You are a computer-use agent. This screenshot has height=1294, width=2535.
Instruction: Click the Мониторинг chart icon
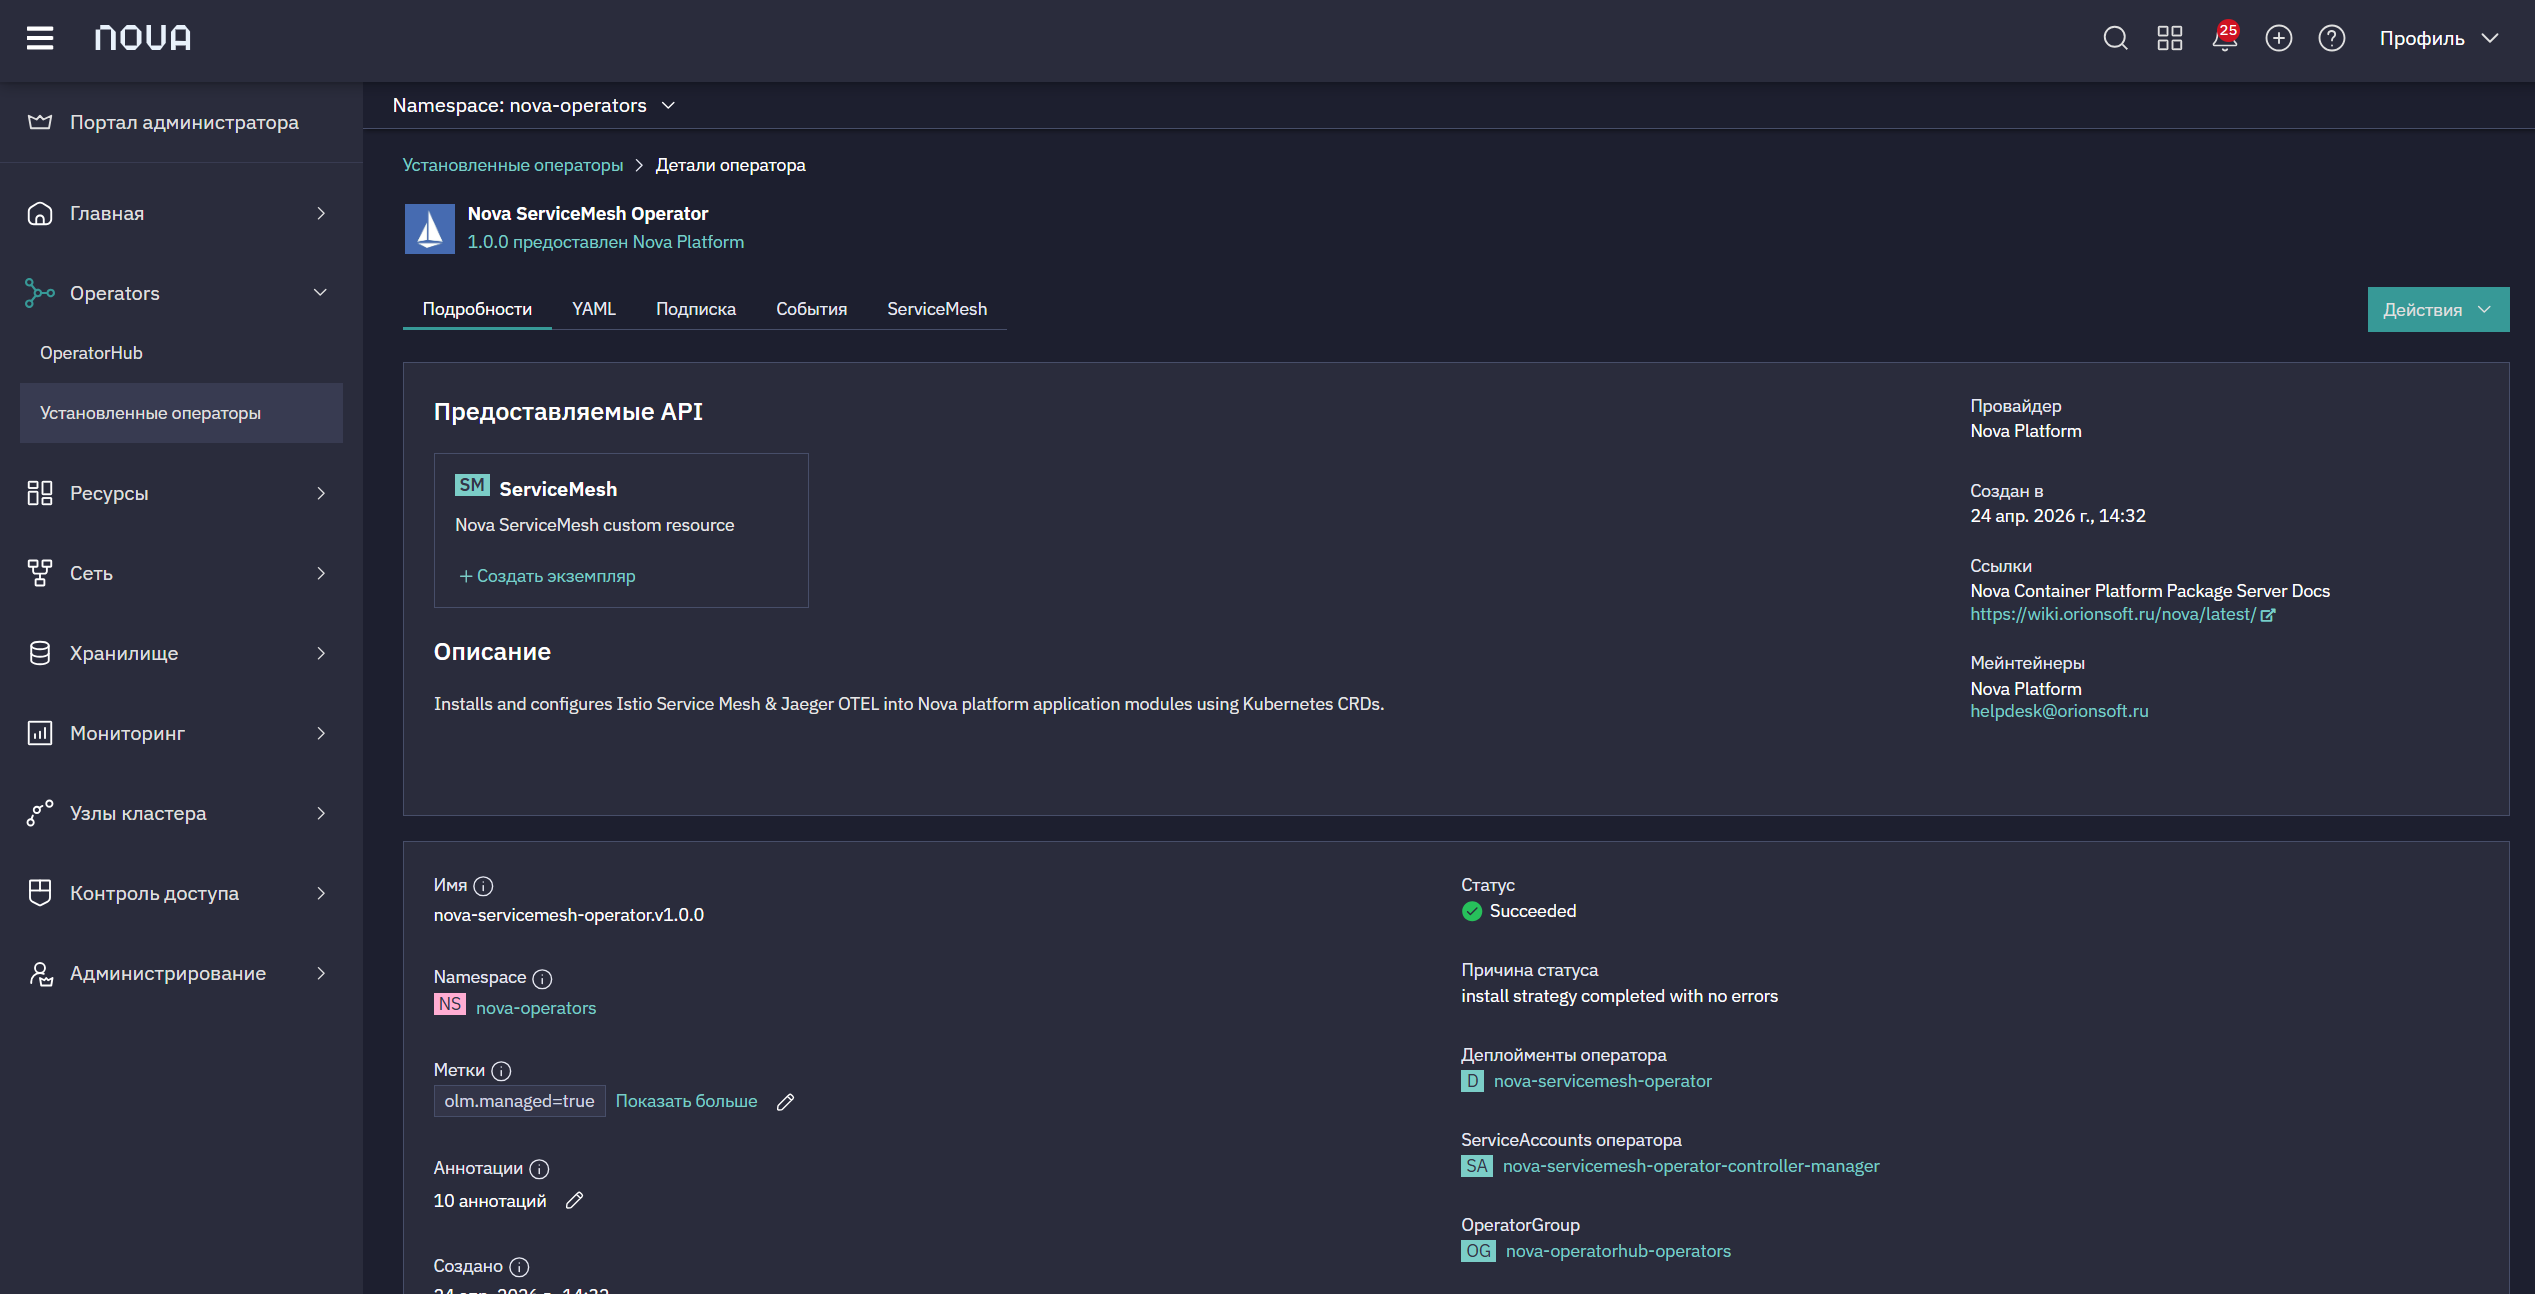[40, 733]
